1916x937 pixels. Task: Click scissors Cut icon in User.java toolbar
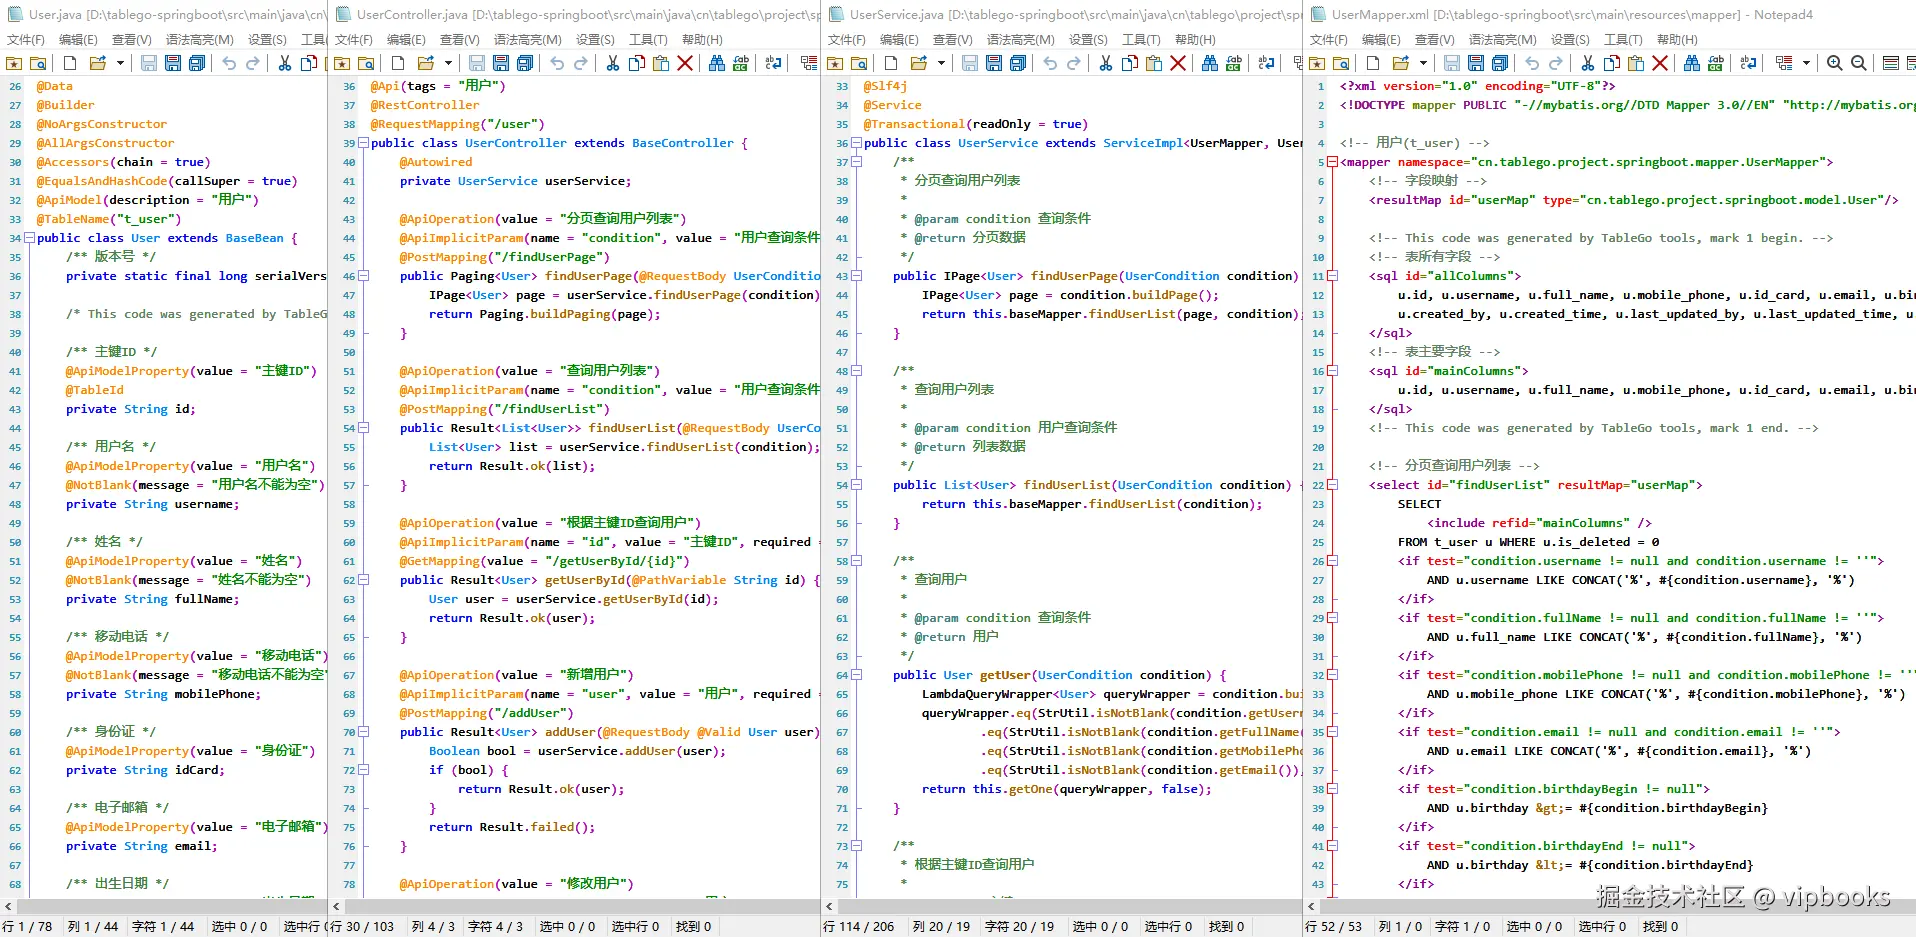pyautogui.click(x=284, y=63)
